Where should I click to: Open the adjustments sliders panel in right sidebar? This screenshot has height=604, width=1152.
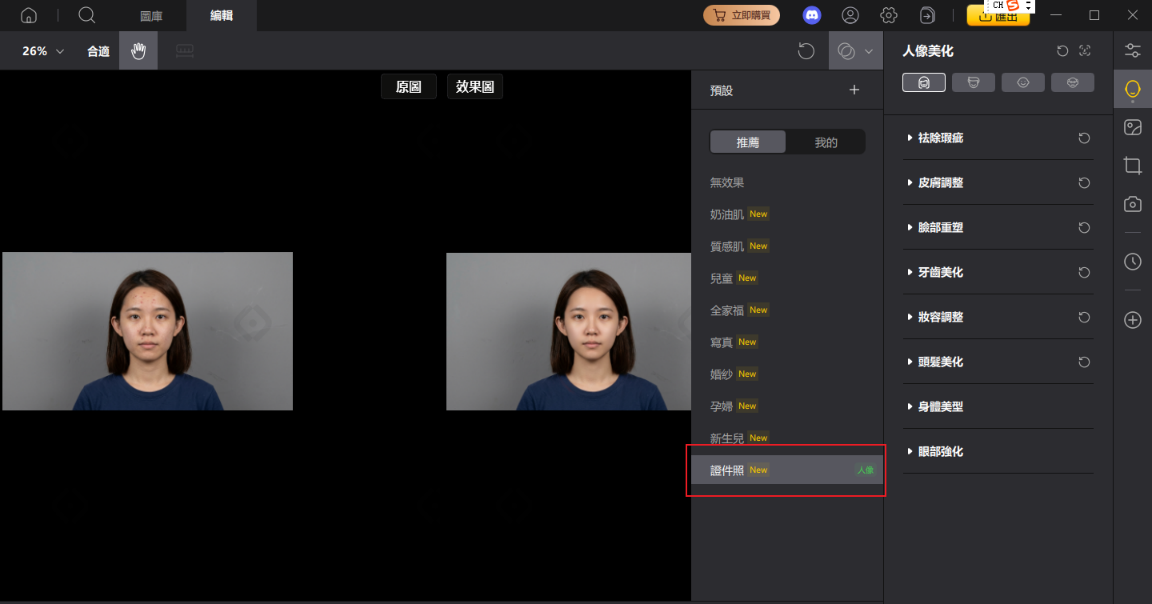[1132, 49]
